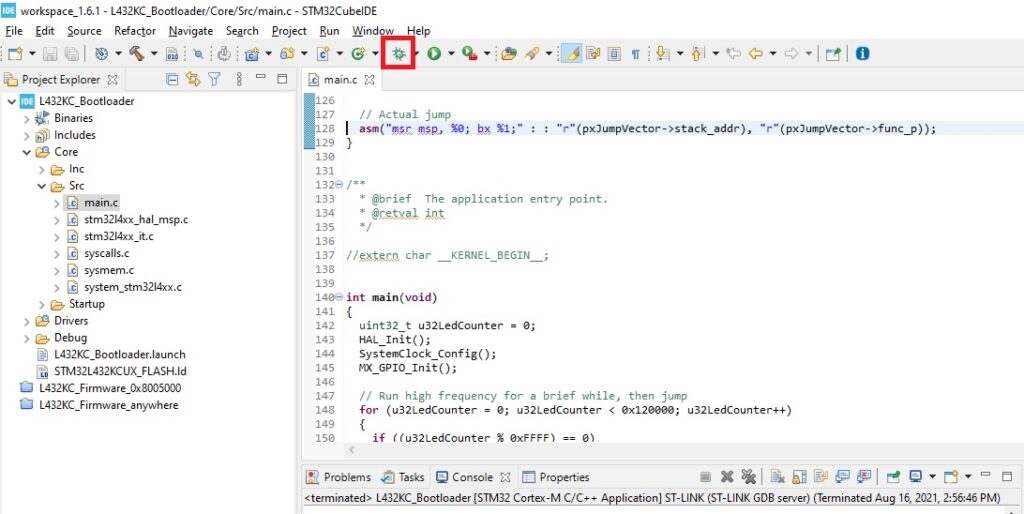
Task: Collapse the Core folder
Action: click(27, 152)
